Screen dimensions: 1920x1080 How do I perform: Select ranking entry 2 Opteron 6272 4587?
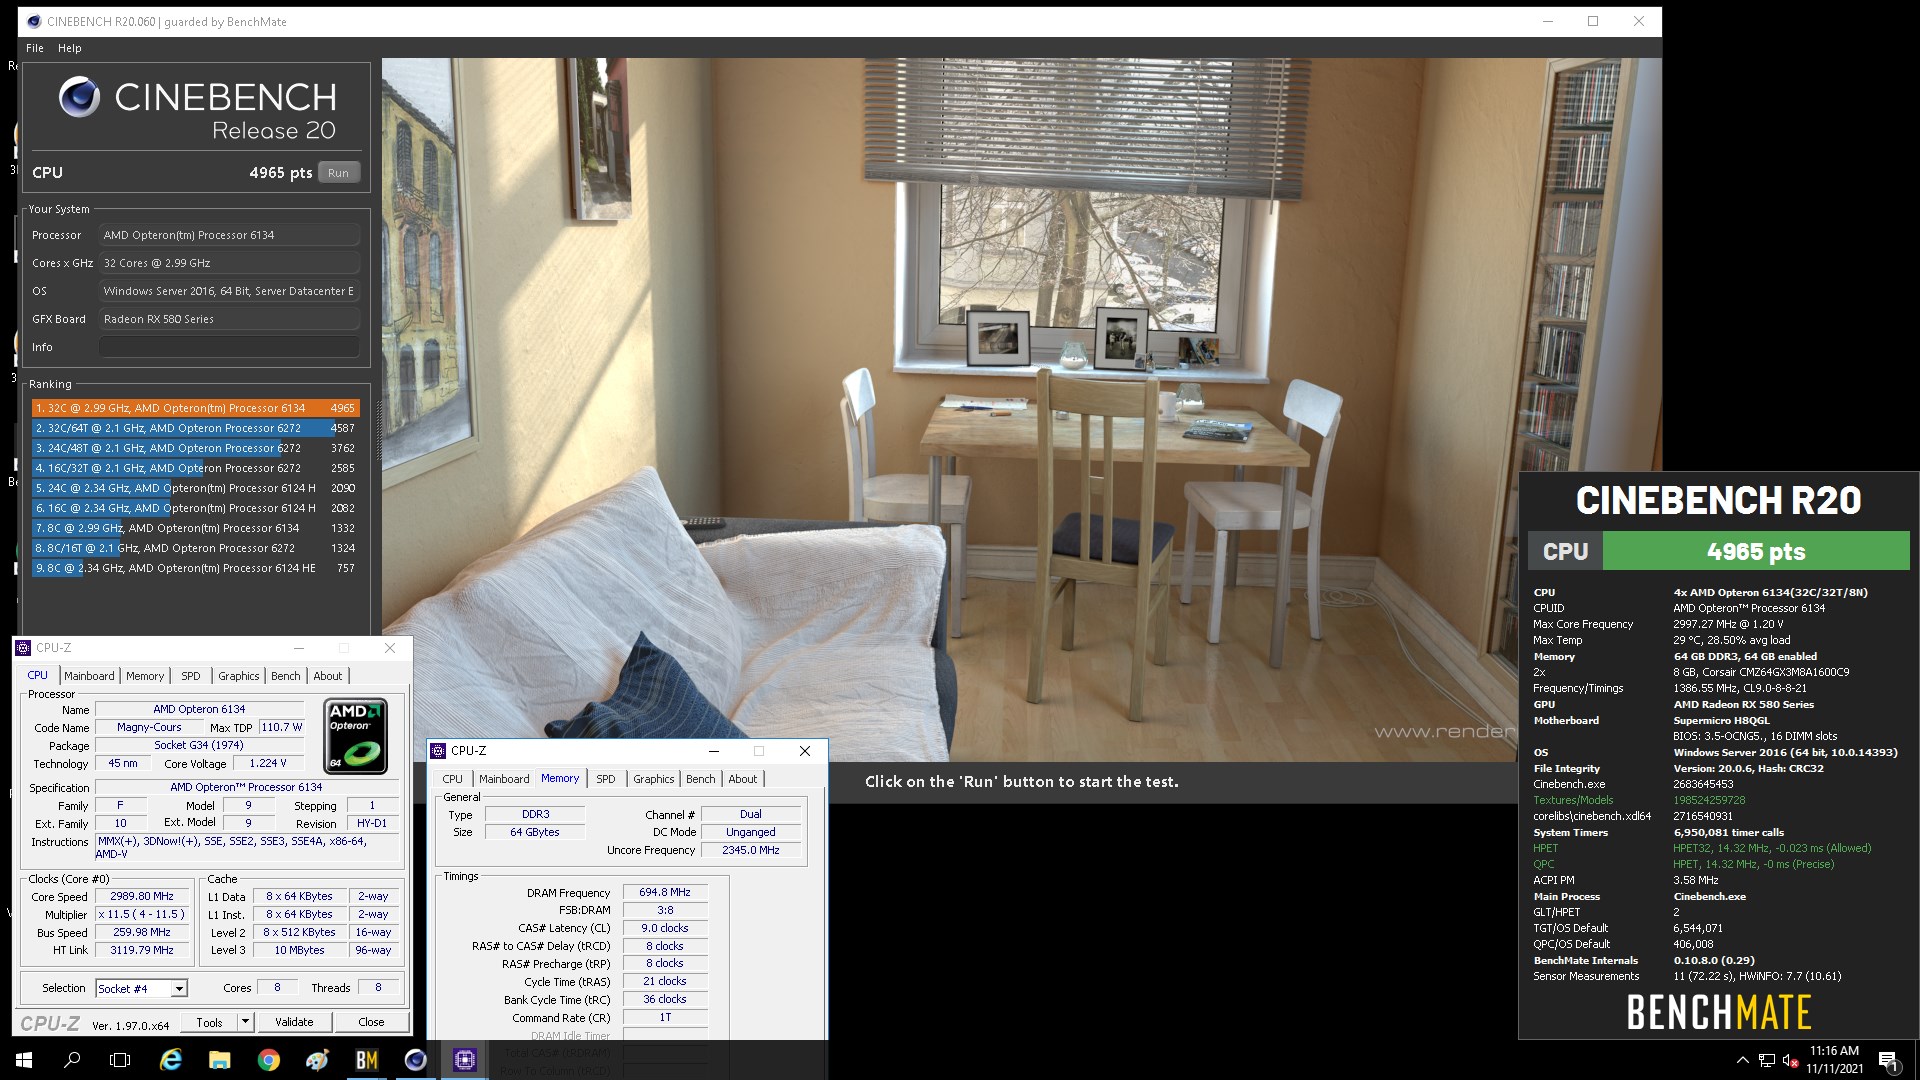pyautogui.click(x=195, y=428)
